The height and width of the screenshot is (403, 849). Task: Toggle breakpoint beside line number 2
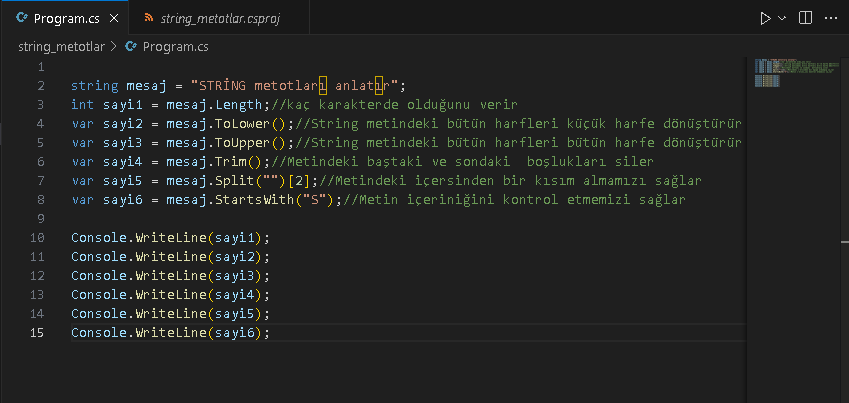tap(18, 86)
